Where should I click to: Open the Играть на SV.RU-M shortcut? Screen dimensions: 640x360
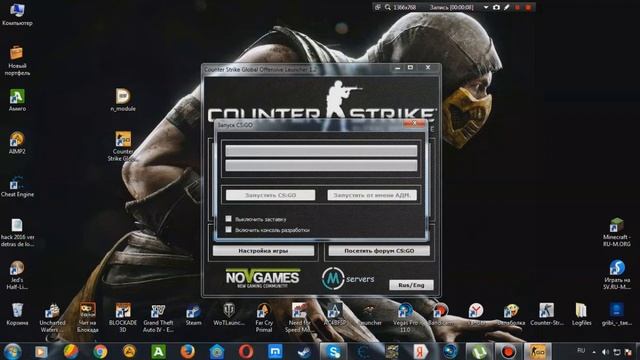tap(617, 275)
